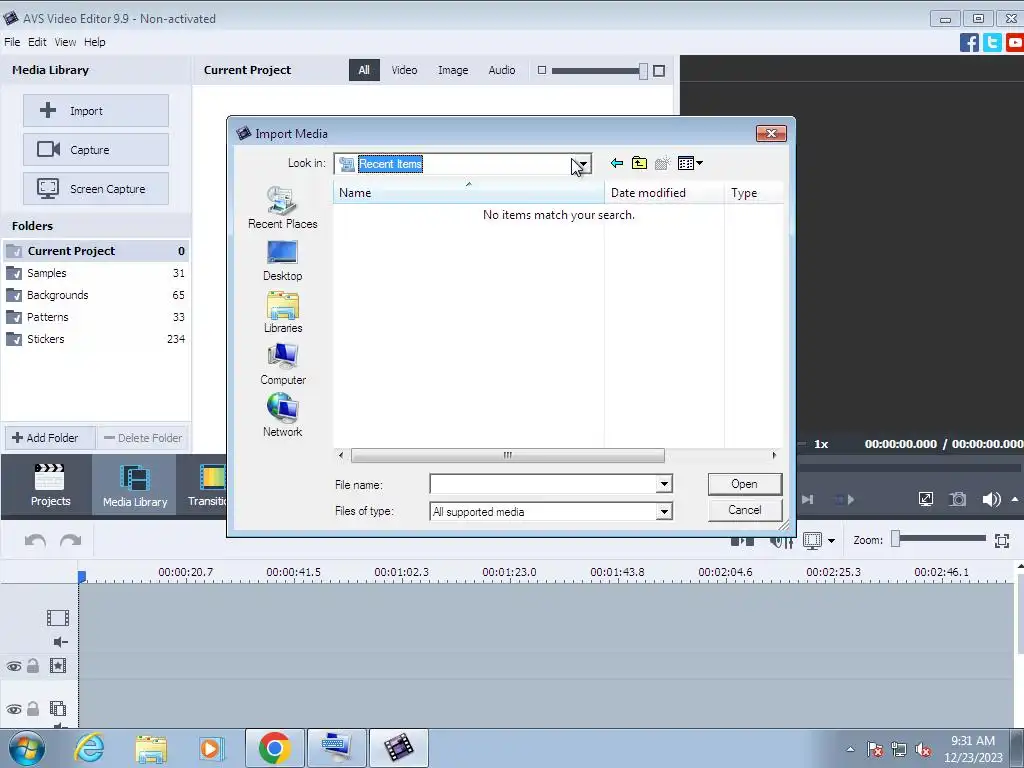Select Libraries in the places bar
This screenshot has width=1024, height=768.
[x=282, y=312]
